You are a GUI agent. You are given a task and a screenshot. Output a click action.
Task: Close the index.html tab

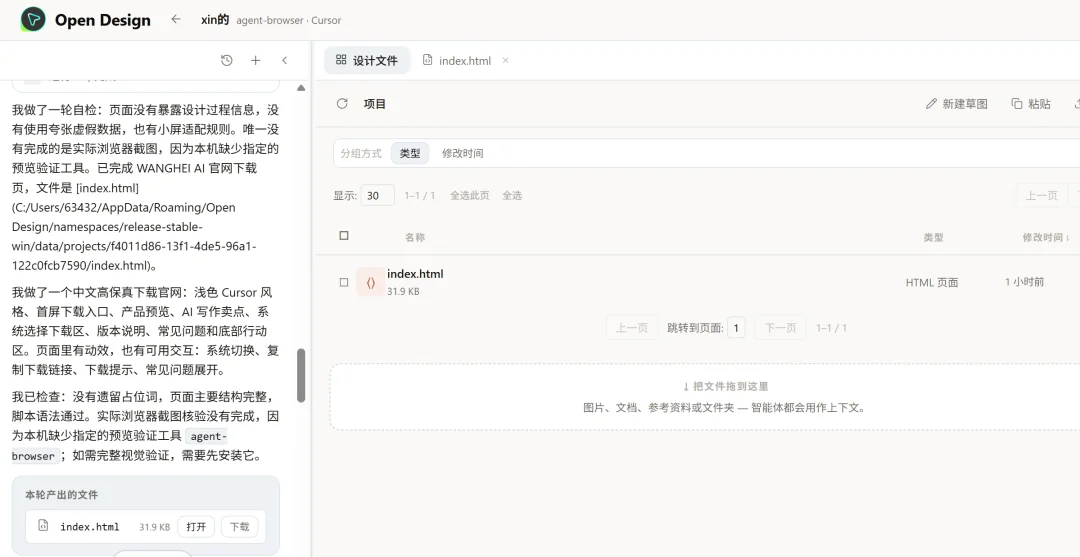506,61
